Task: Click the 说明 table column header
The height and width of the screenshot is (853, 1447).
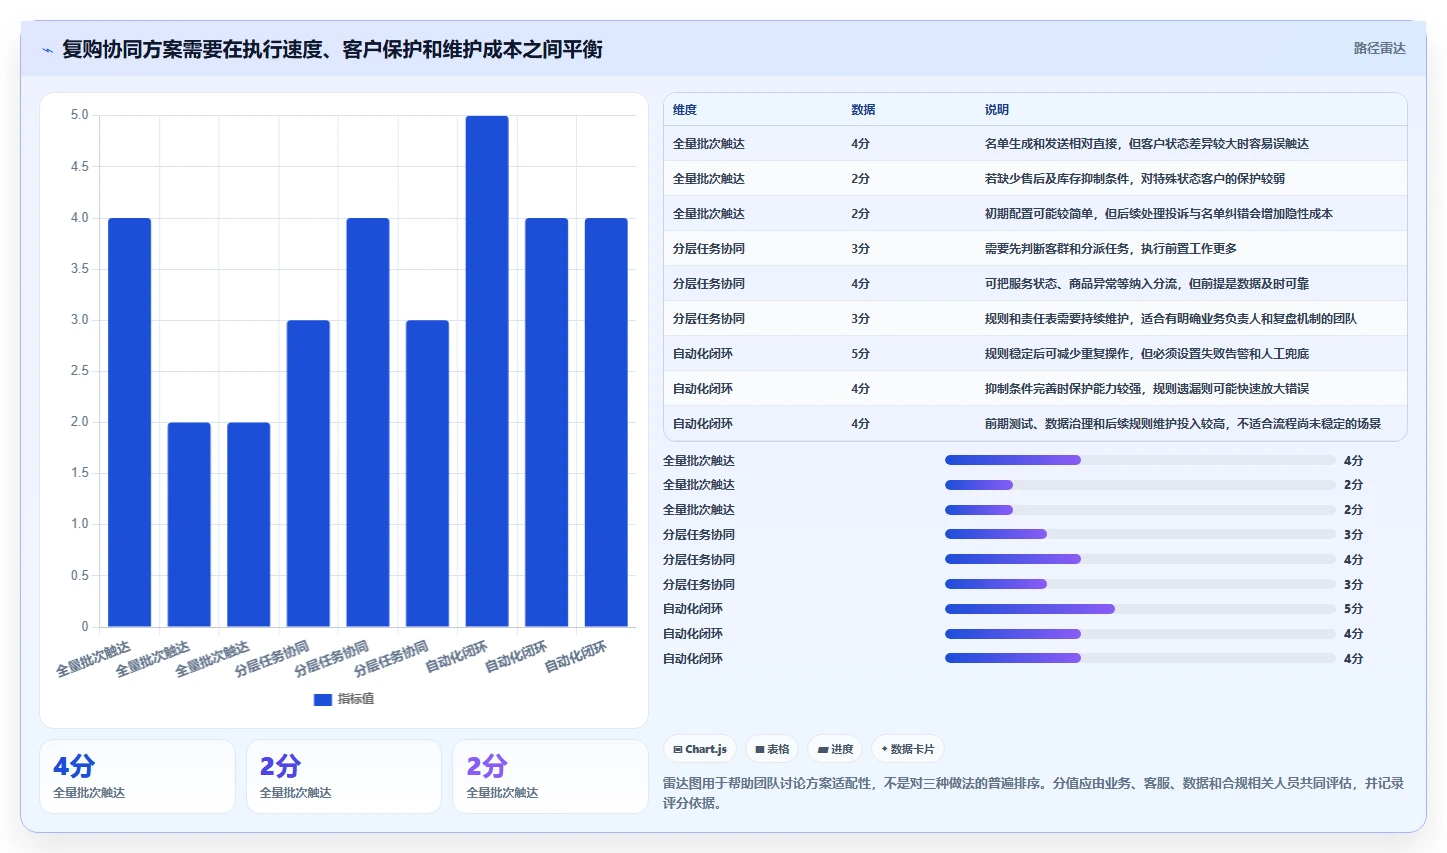Action: coord(997,110)
